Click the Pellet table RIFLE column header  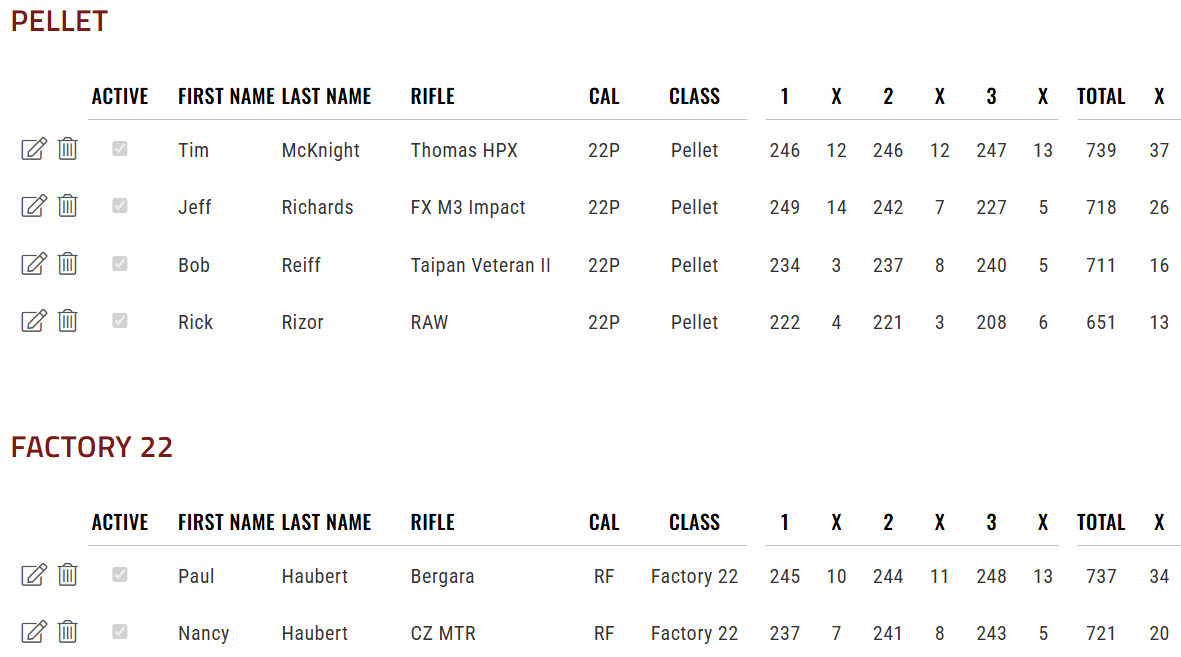(x=432, y=96)
